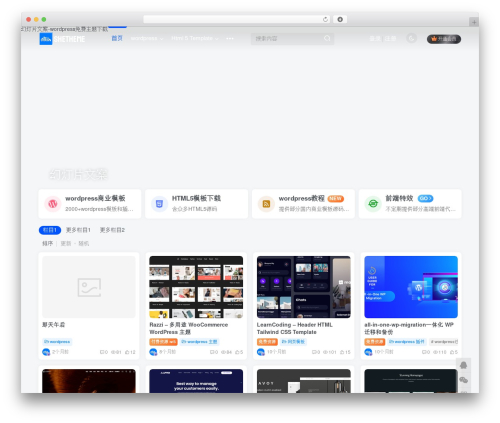The height and width of the screenshot is (423, 500).
Task: Click the SHETHEME site logo
Action: click(x=62, y=39)
